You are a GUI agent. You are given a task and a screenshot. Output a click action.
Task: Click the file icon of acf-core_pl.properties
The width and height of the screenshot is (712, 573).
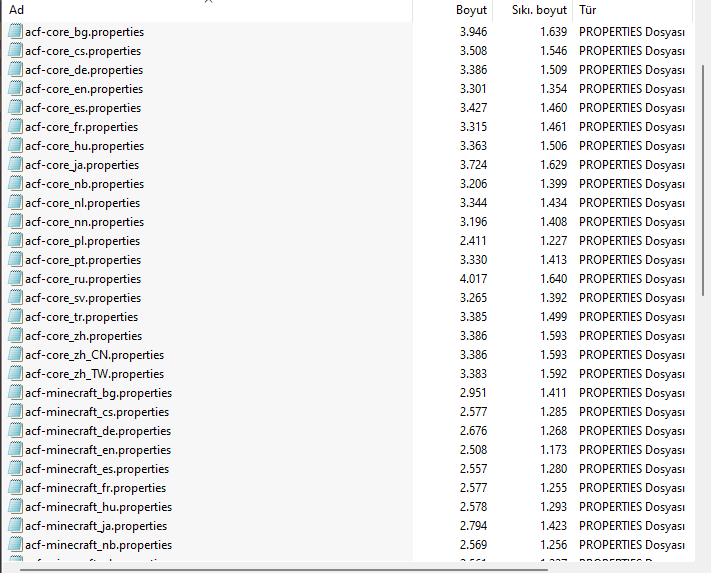pyautogui.click(x=15, y=241)
